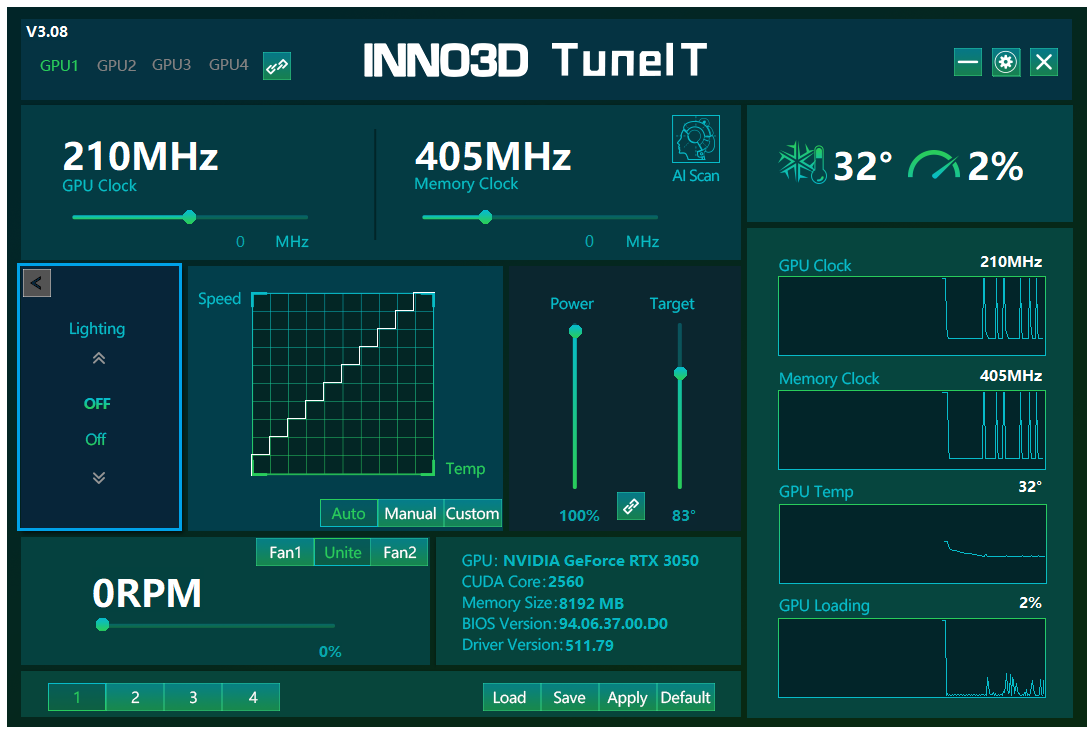This screenshot has width=1092, height=732.
Task: Set fan mode to Custom
Action: click(x=472, y=513)
